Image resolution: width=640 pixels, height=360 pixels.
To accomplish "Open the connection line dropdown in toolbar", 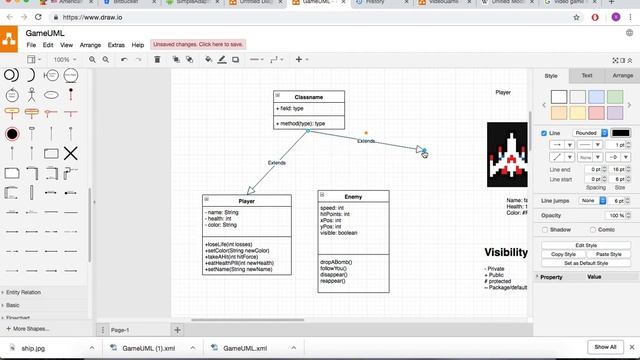I will tap(256, 60).
